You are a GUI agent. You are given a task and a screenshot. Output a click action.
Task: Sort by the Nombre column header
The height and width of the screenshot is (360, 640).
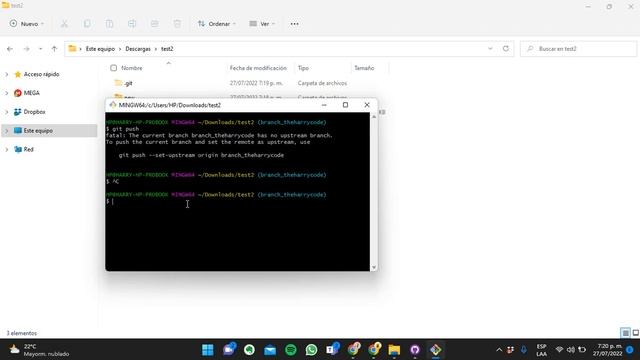[x=131, y=68]
